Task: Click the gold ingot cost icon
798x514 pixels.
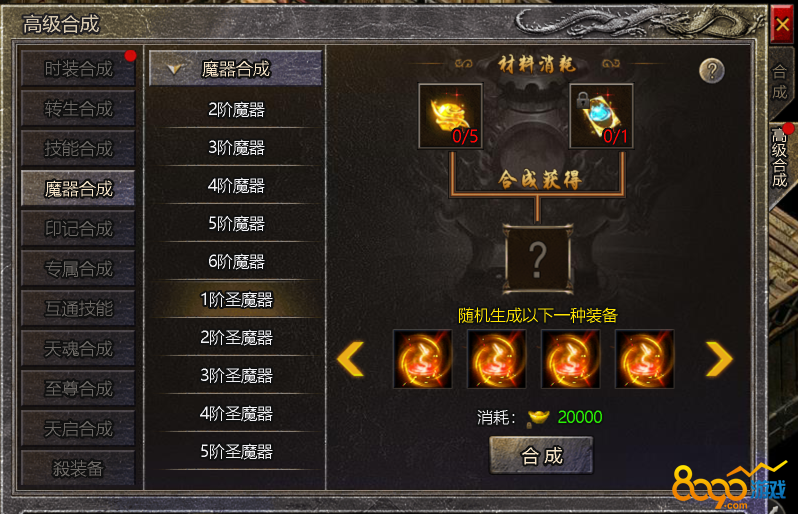Action: click(538, 418)
